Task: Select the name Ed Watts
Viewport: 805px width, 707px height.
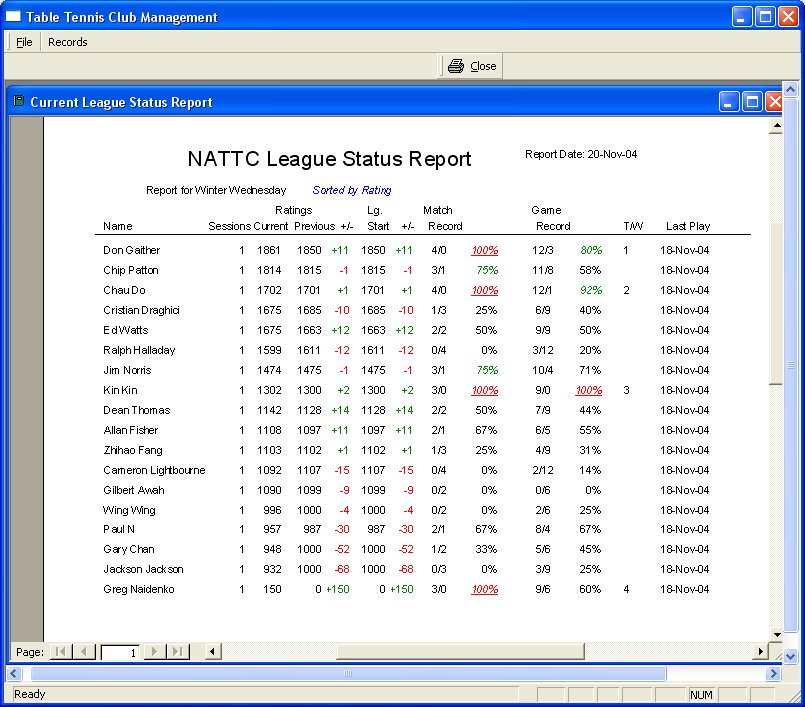Action: click(x=126, y=330)
